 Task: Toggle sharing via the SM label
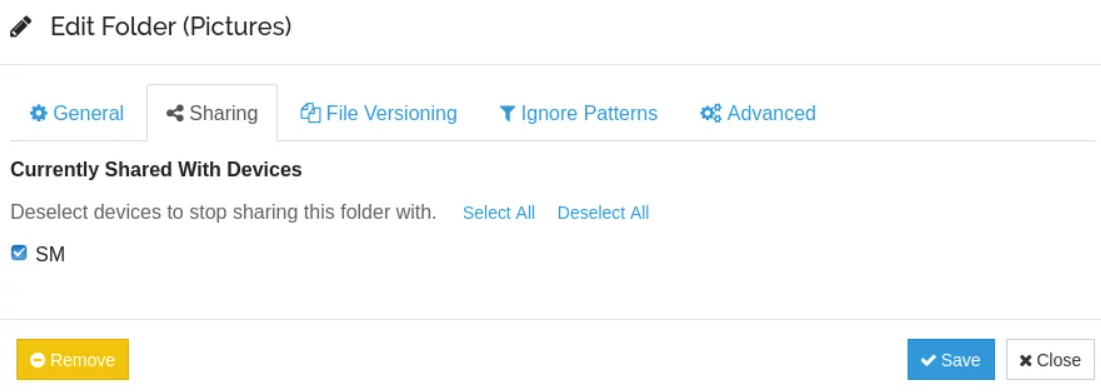point(50,254)
